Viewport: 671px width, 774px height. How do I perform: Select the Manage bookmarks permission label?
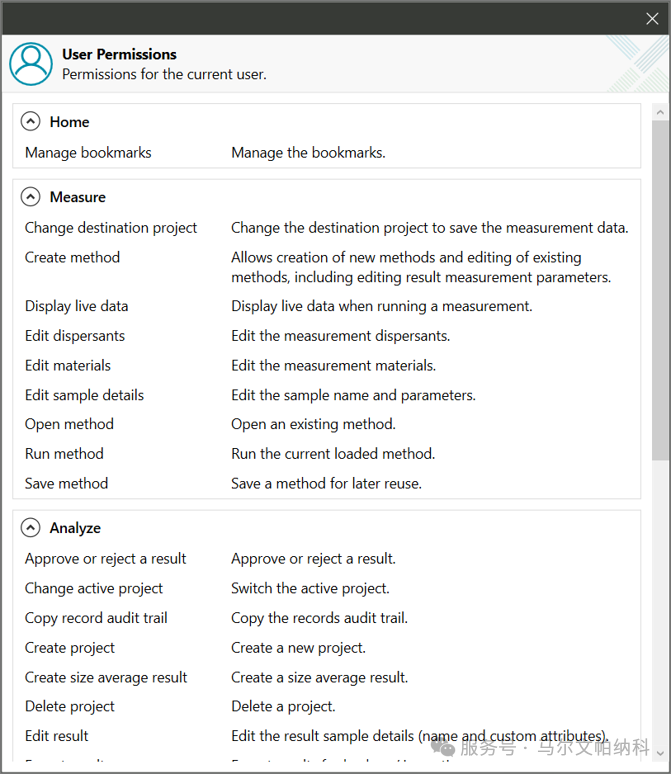pos(88,153)
